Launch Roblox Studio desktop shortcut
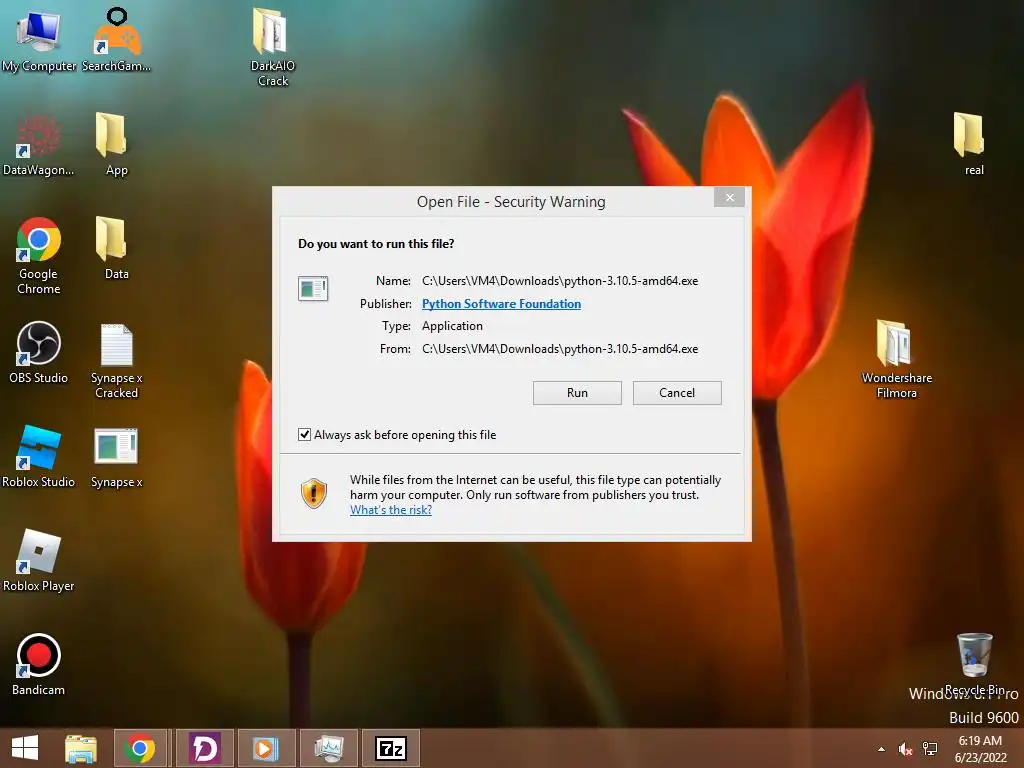Viewport: 1024px width, 768px height. (x=39, y=456)
